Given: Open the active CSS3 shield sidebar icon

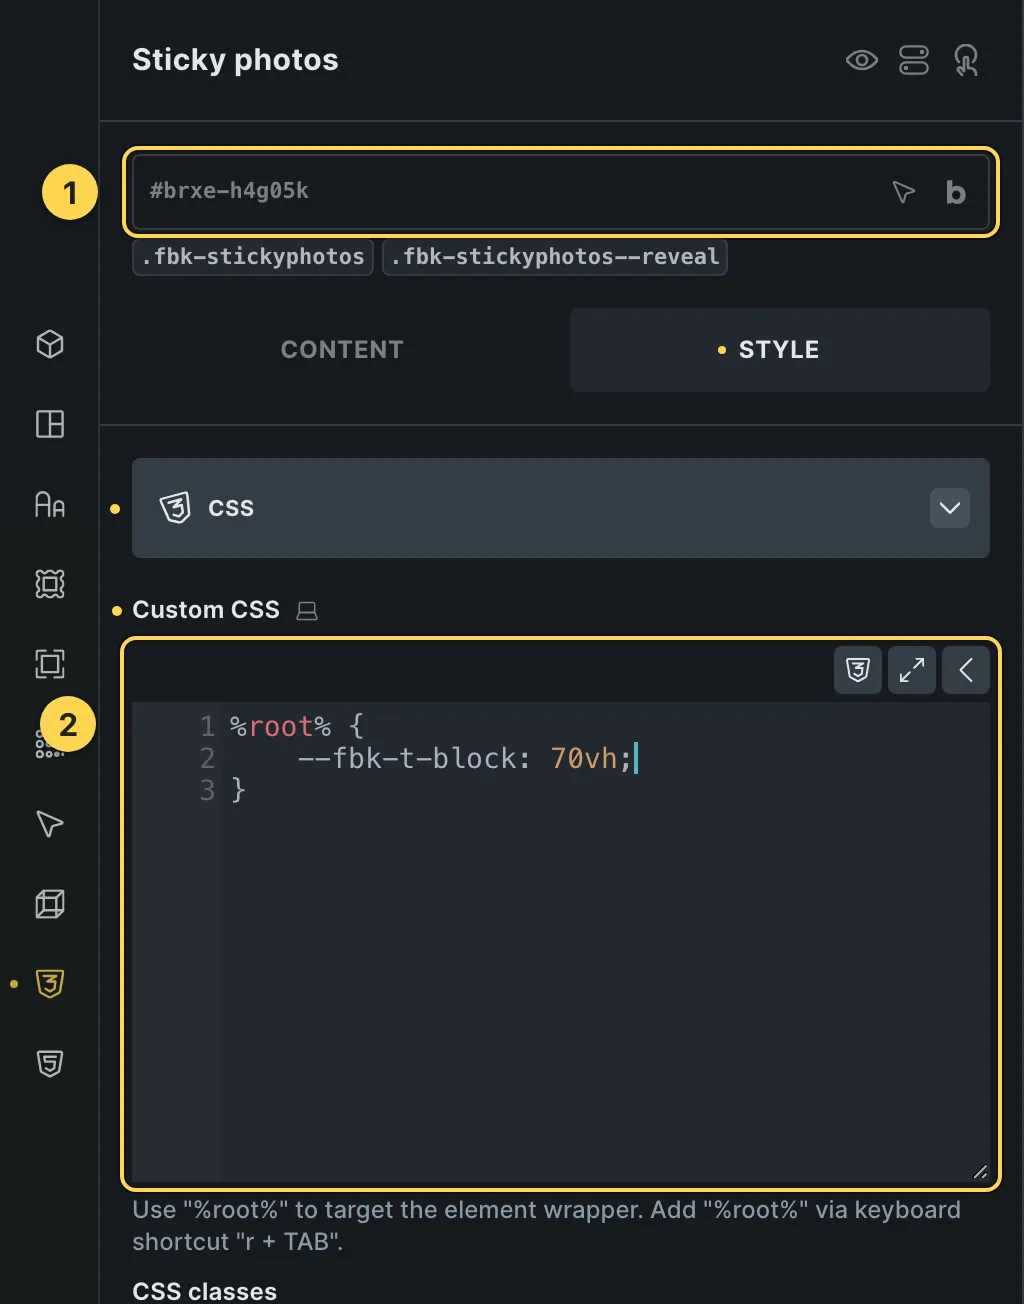Looking at the screenshot, I should click(x=50, y=984).
